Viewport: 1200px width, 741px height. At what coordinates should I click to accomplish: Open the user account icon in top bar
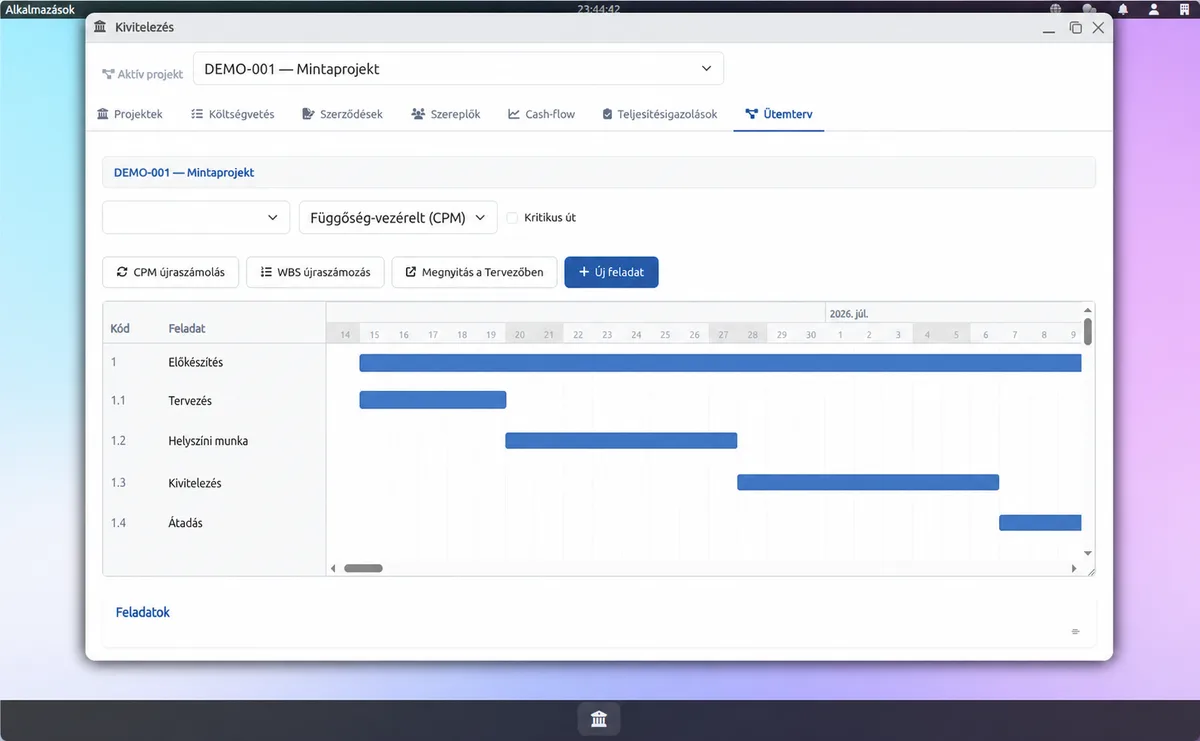1154,10
